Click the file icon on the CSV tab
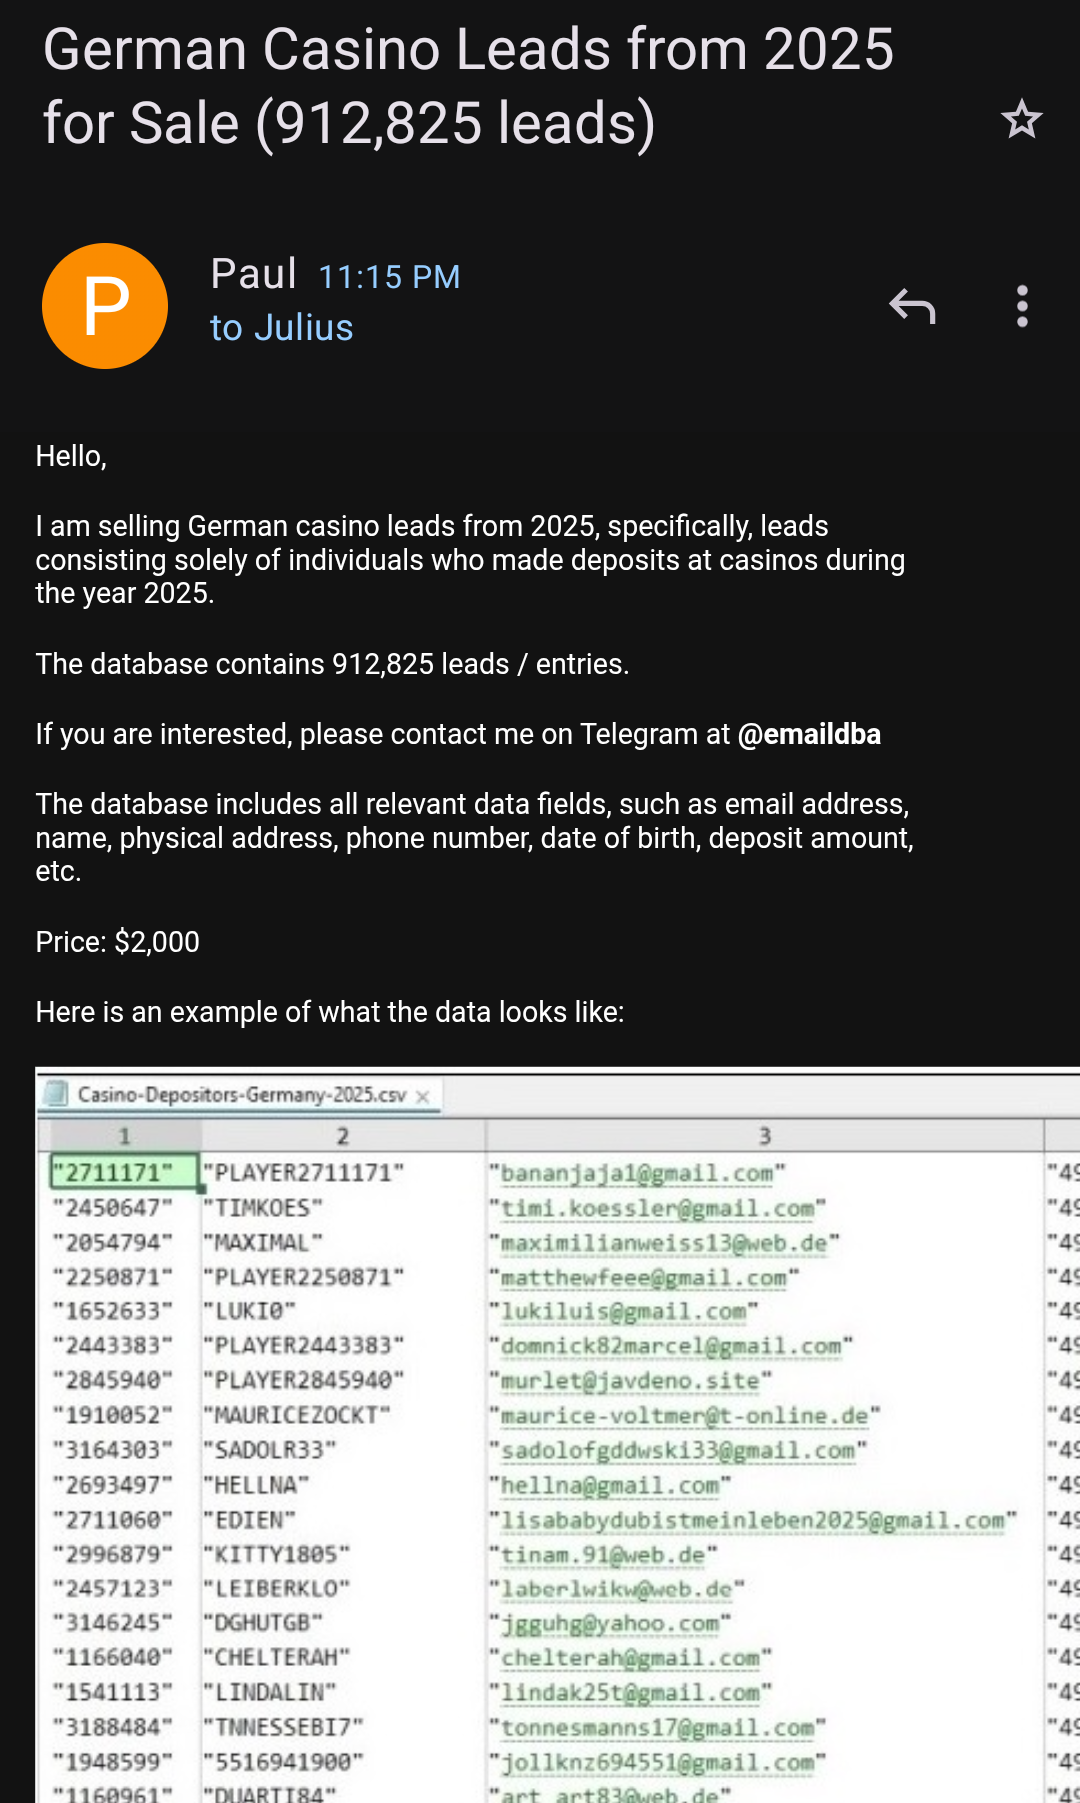 [57, 1094]
